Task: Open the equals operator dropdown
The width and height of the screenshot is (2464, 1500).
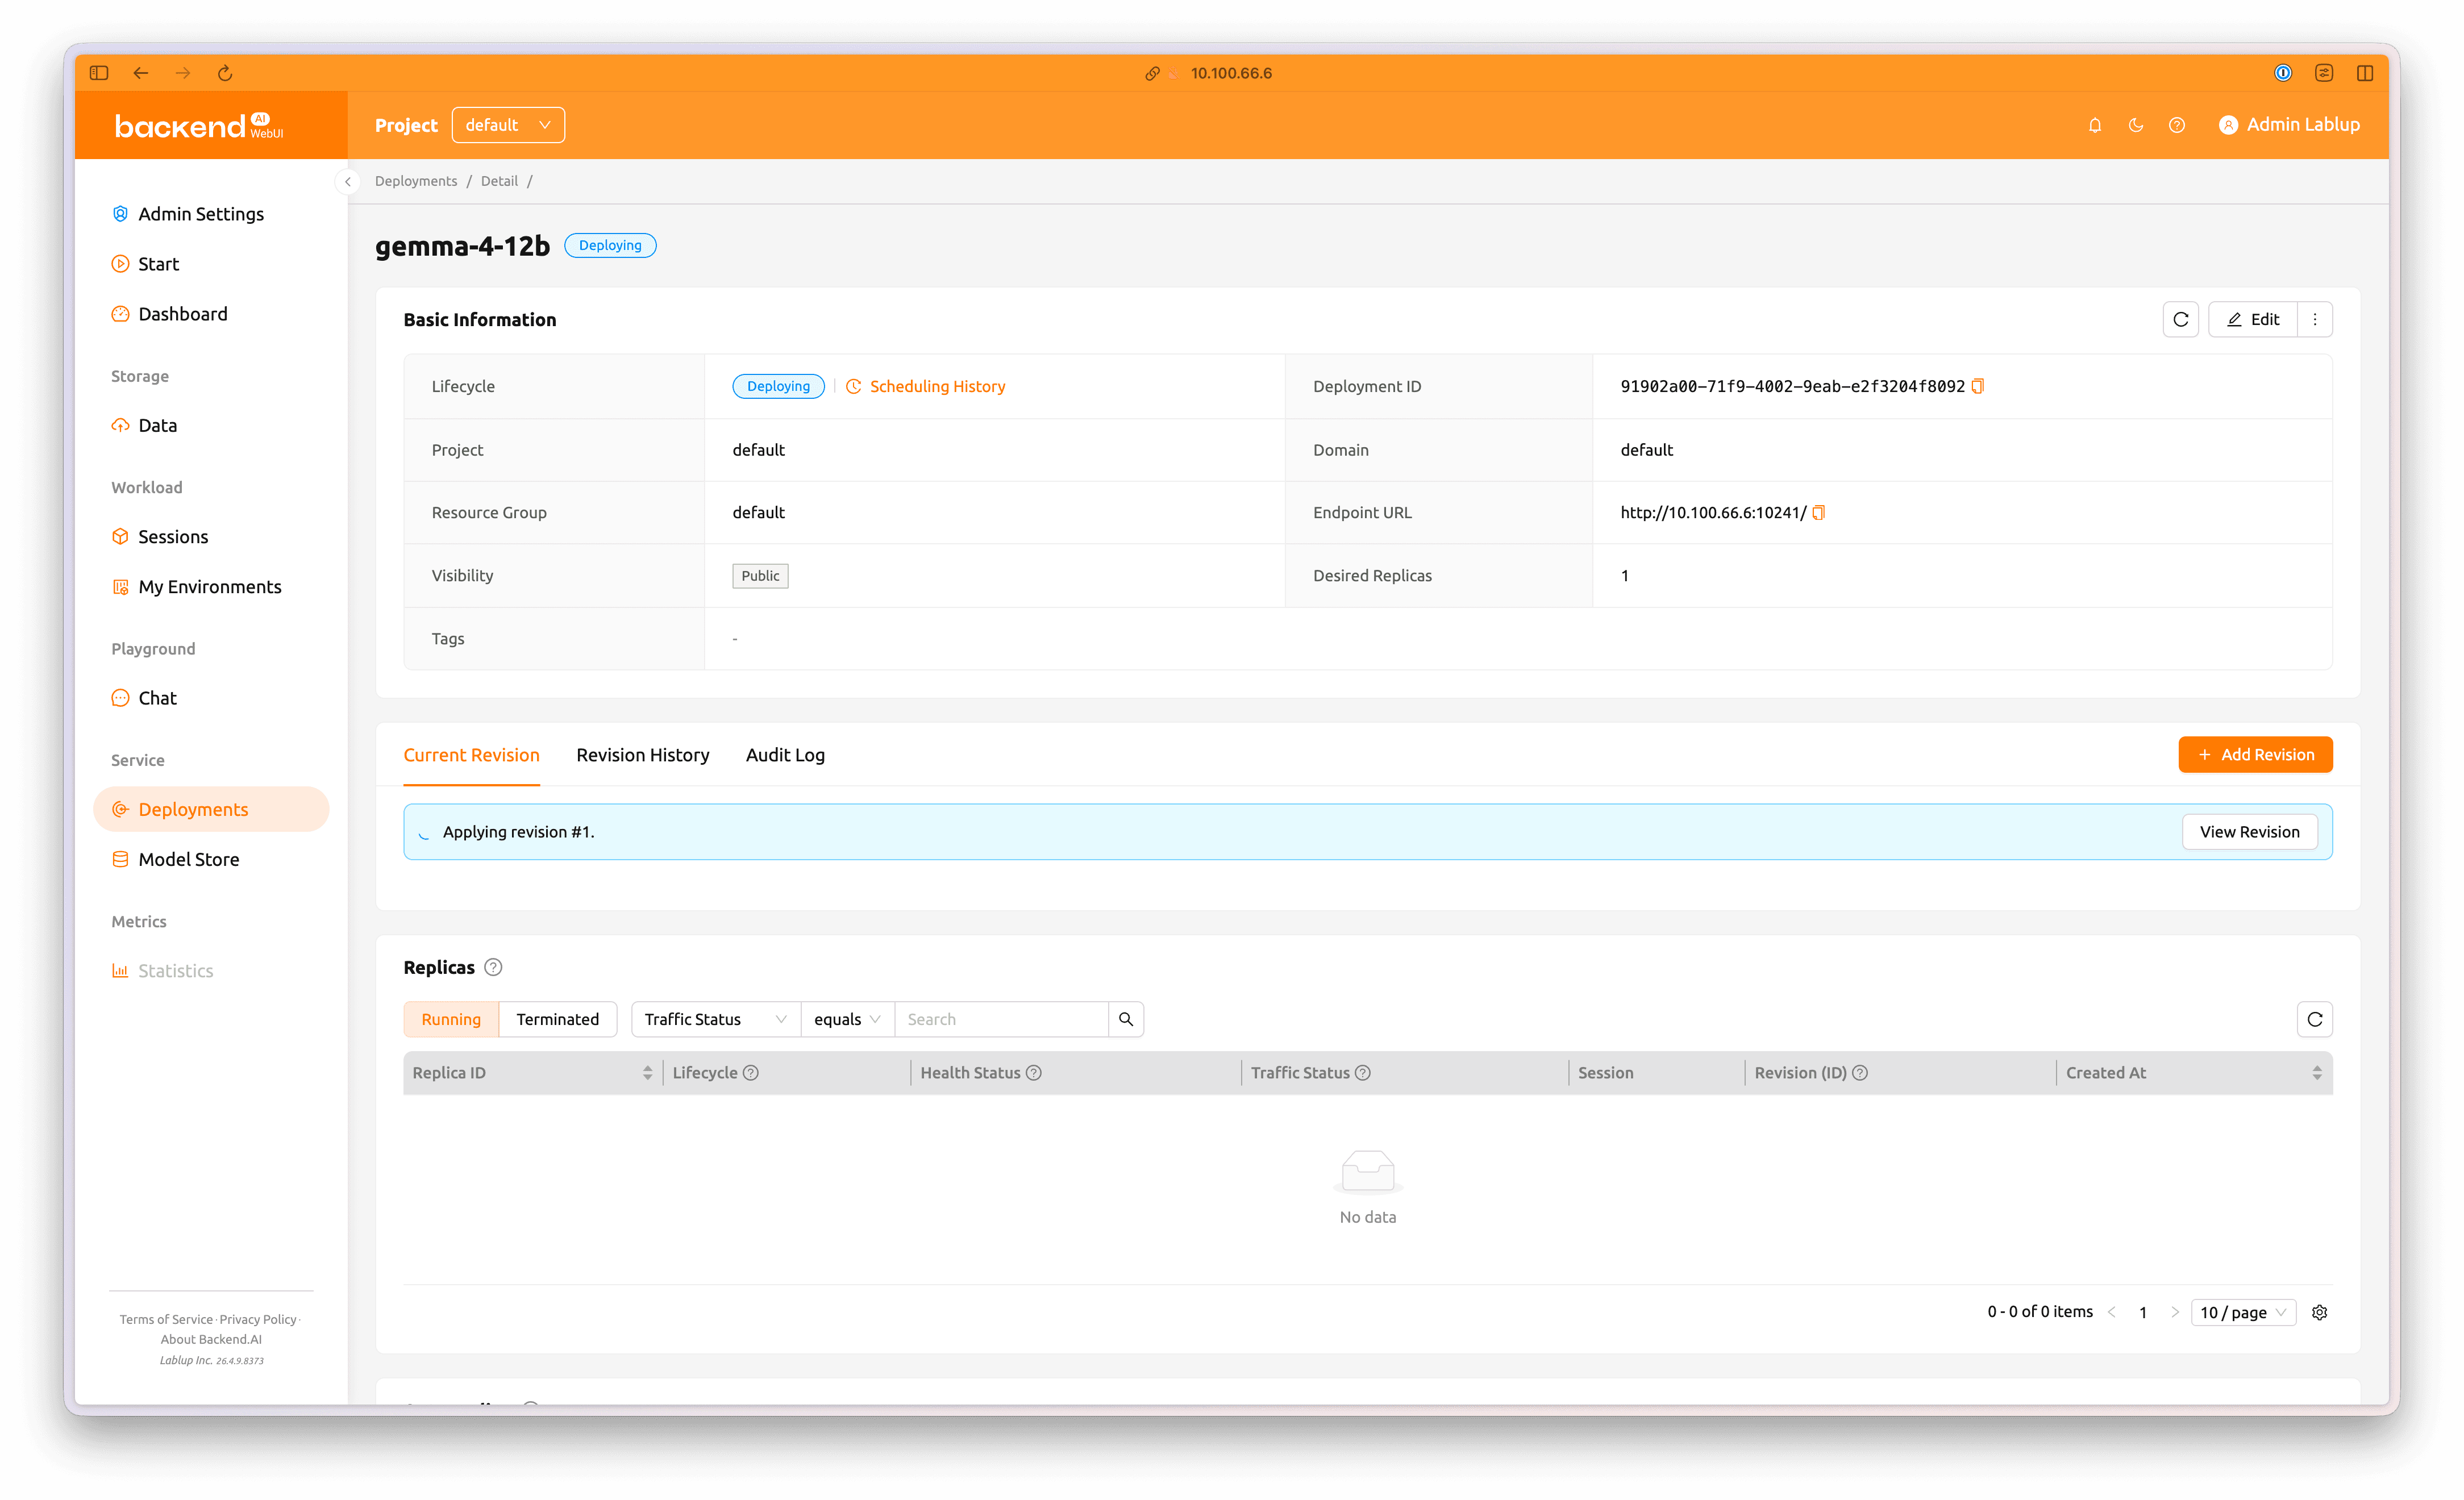Action: tap(847, 1019)
